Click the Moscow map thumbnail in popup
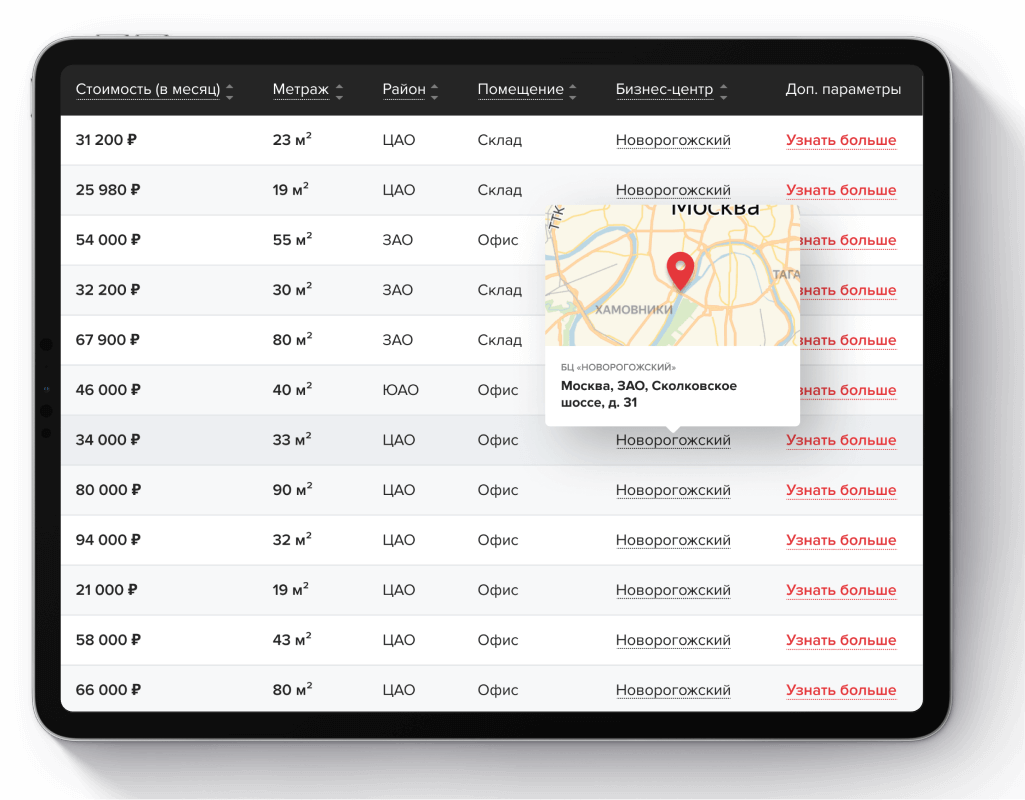This screenshot has height=800, width=1025. coord(673,275)
